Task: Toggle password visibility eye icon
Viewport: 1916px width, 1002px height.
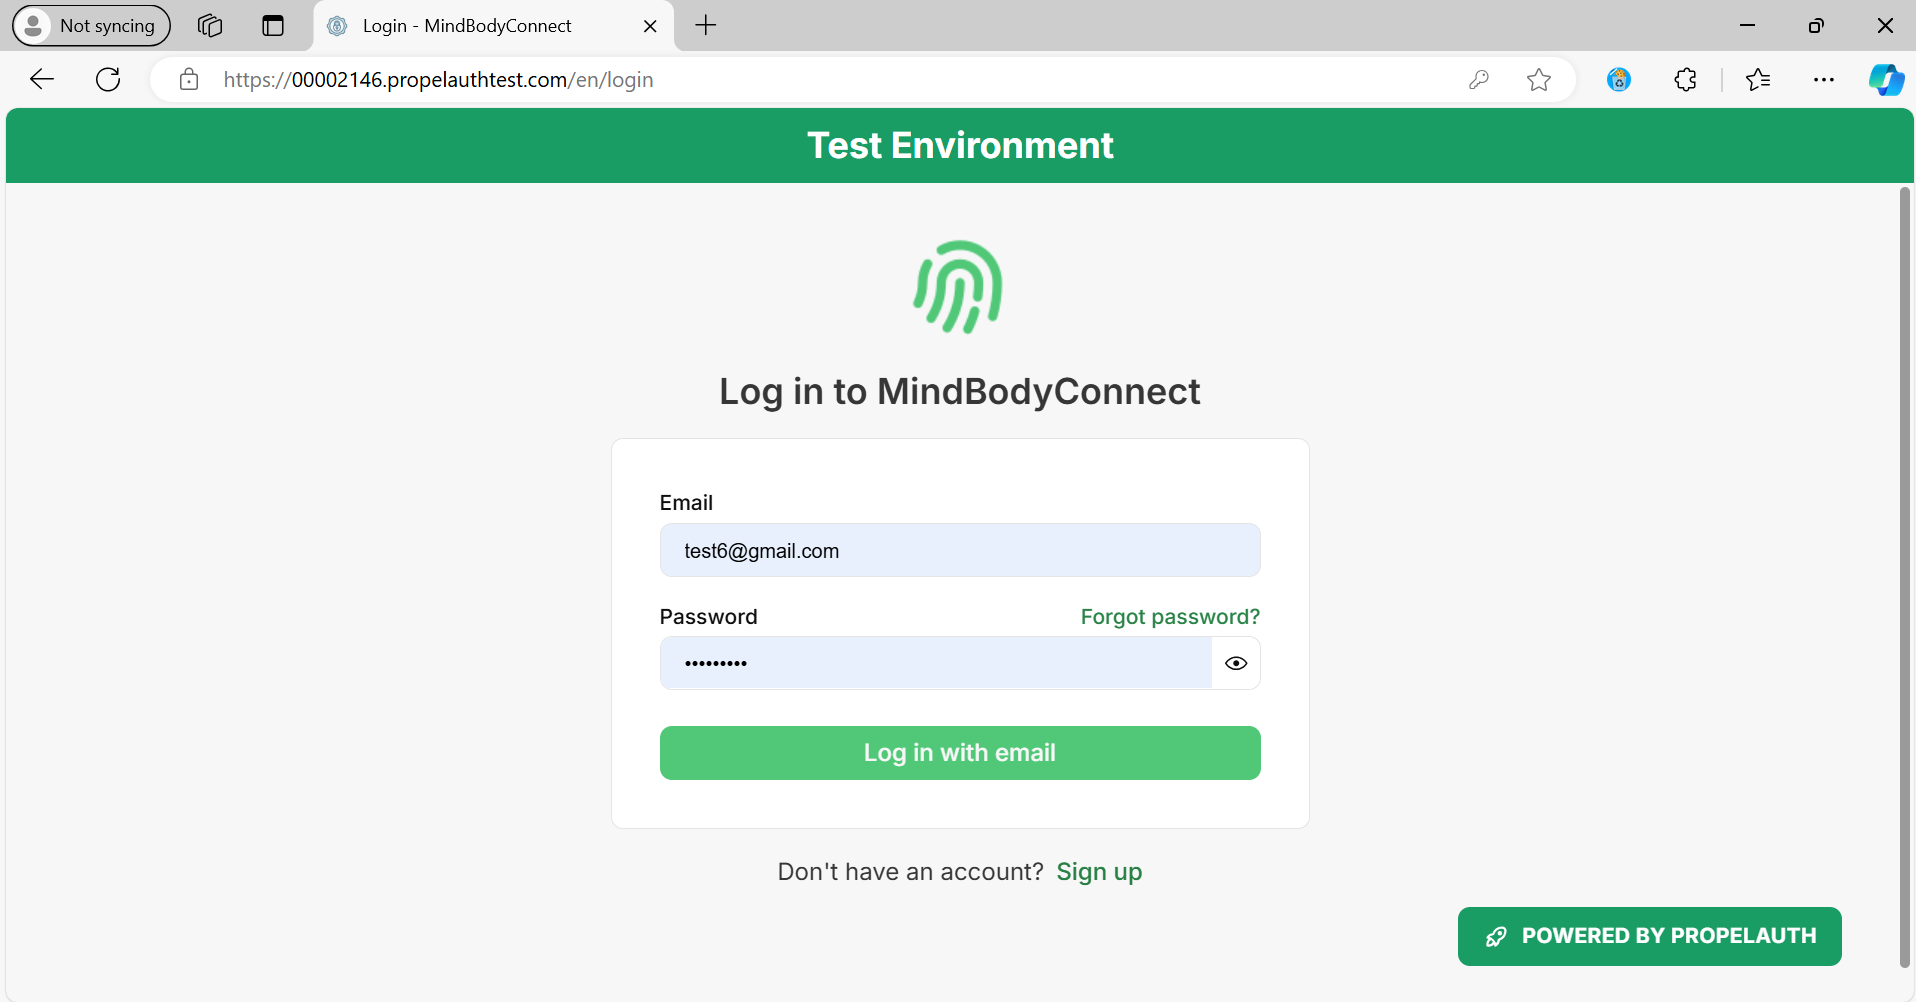Action: tap(1236, 663)
